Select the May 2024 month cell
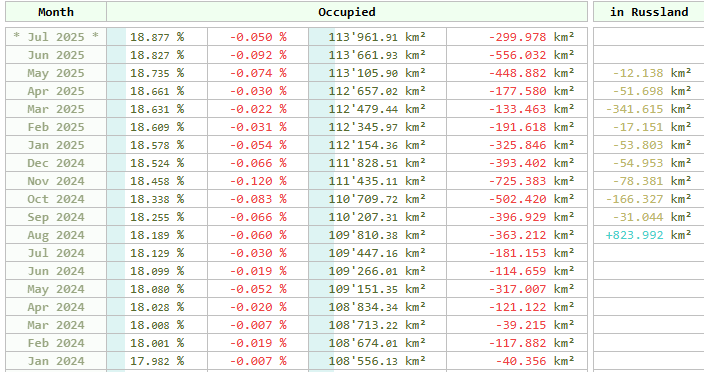 point(56,289)
